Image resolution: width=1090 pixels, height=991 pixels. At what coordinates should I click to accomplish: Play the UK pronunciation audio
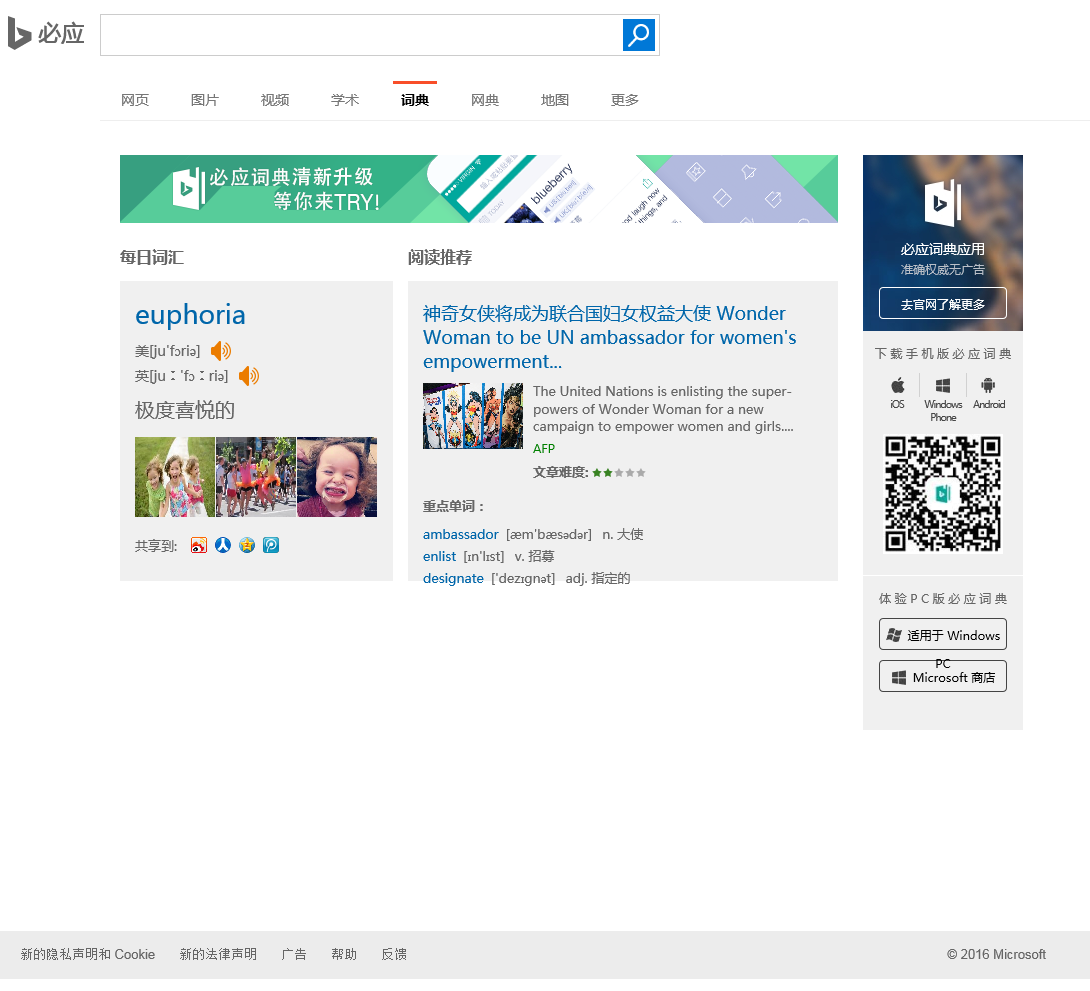tap(249, 376)
